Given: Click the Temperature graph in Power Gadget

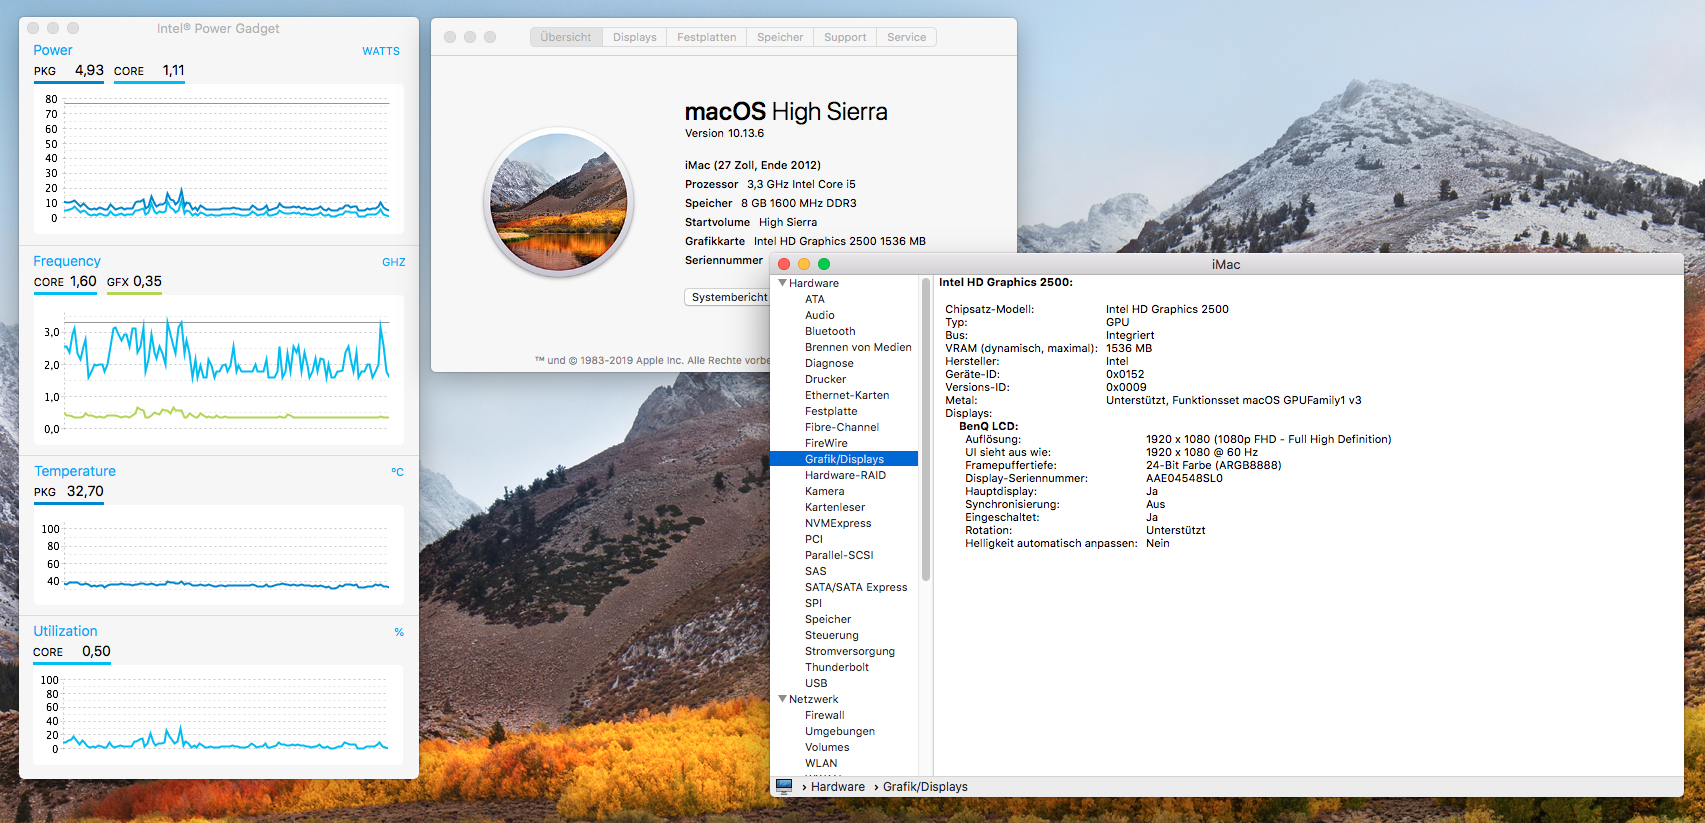Looking at the screenshot, I should 218,555.
